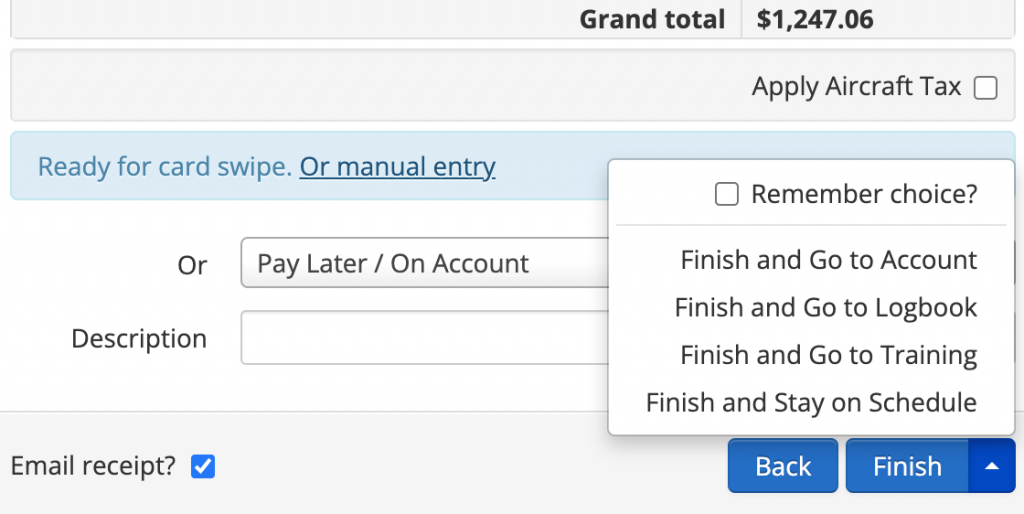Screen dimensions: 1024x514
Task: Uncheck the Email receipt checkbox
Action: [203, 466]
